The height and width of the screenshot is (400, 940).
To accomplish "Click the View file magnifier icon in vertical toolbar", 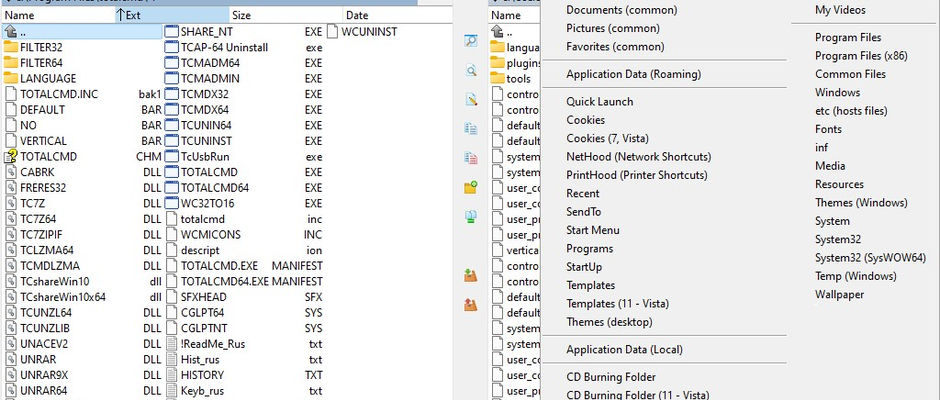I will pos(471,40).
